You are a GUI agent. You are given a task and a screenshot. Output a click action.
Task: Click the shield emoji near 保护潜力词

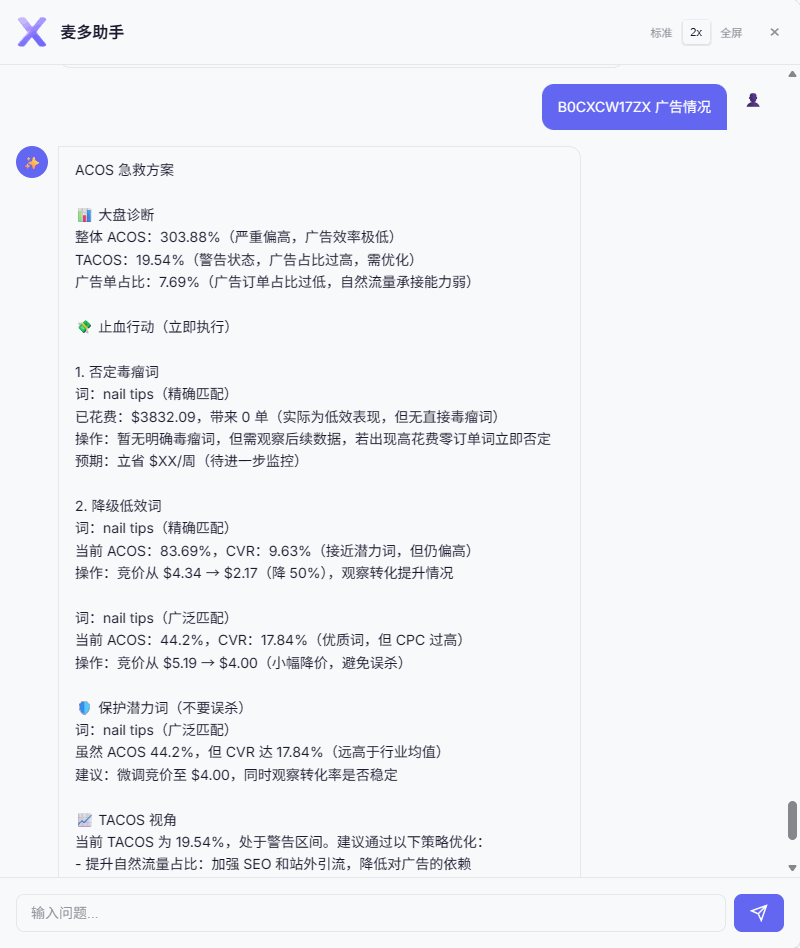pyautogui.click(x=83, y=707)
